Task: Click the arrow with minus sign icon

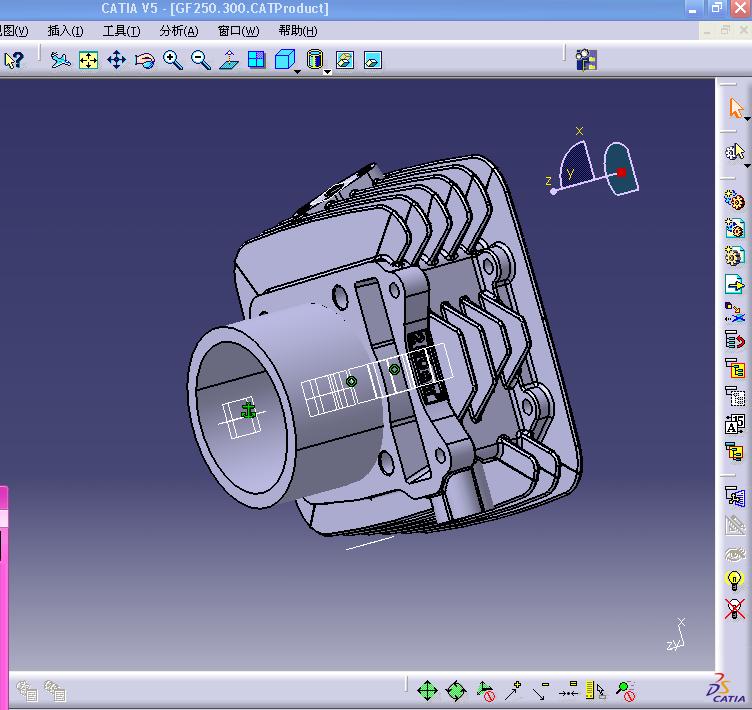Action: click(x=540, y=691)
